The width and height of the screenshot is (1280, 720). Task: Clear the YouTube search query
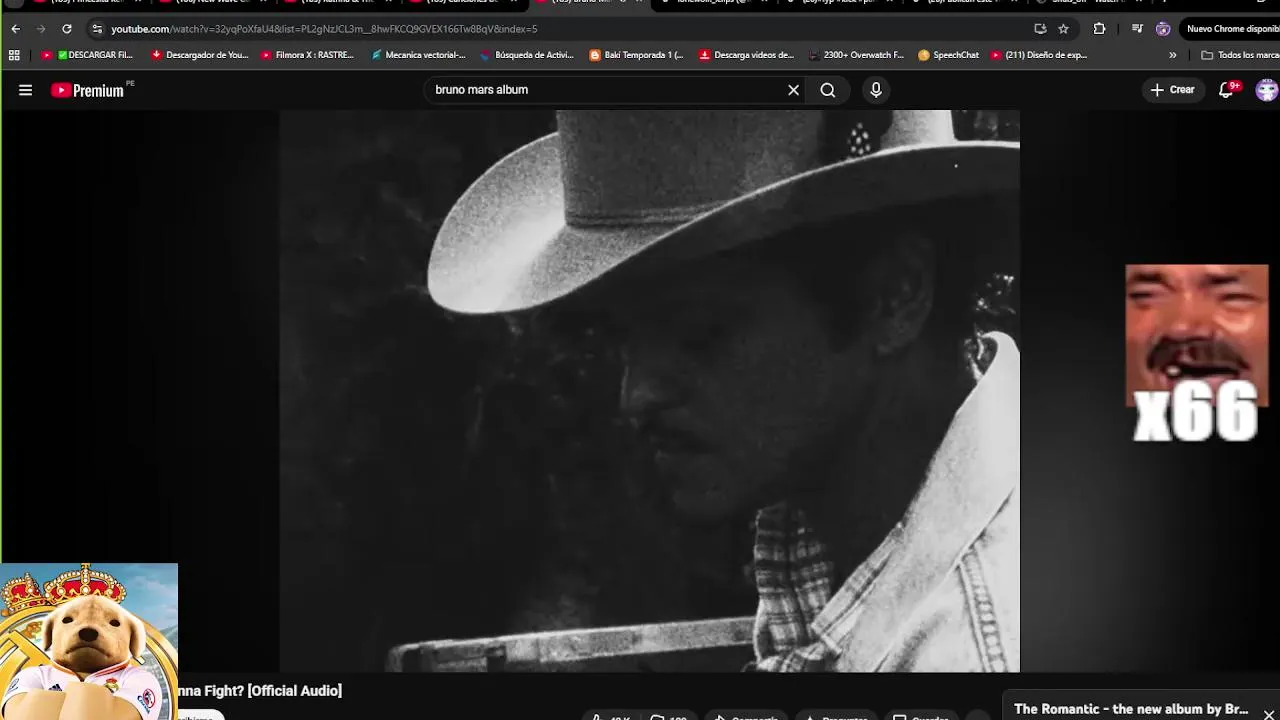click(x=793, y=90)
